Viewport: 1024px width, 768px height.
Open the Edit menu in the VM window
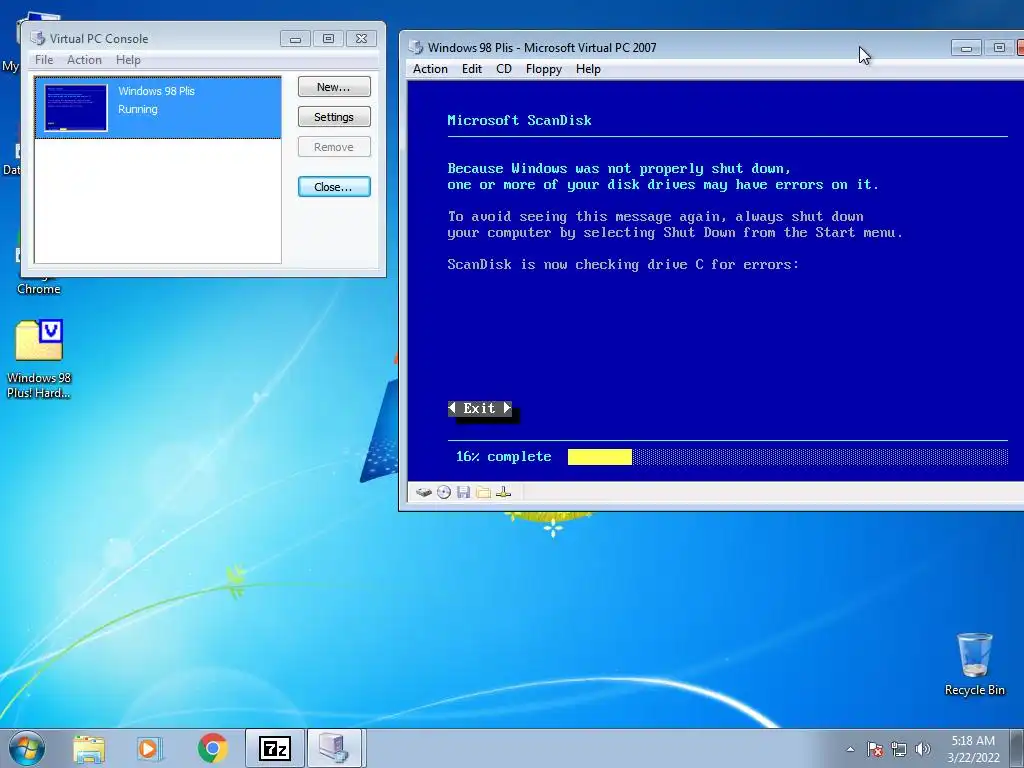click(x=472, y=69)
